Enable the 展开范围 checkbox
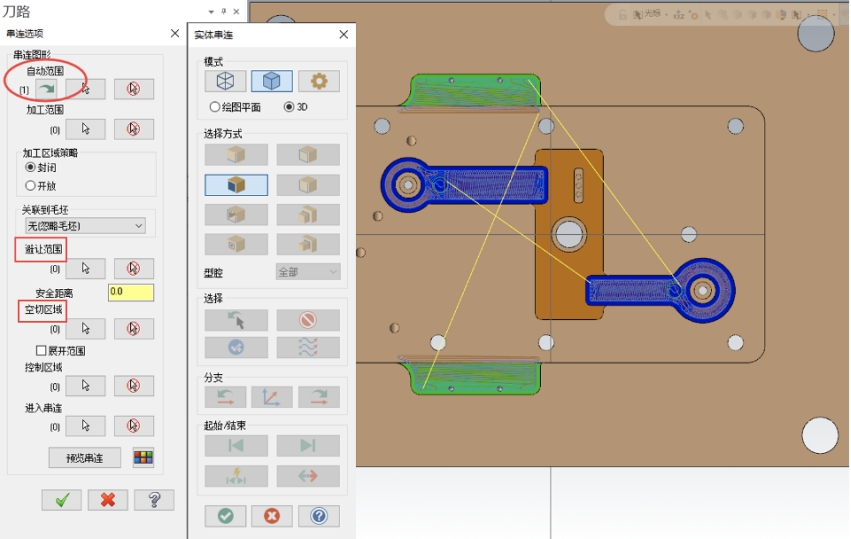This screenshot has height=539, width=851. point(41,351)
